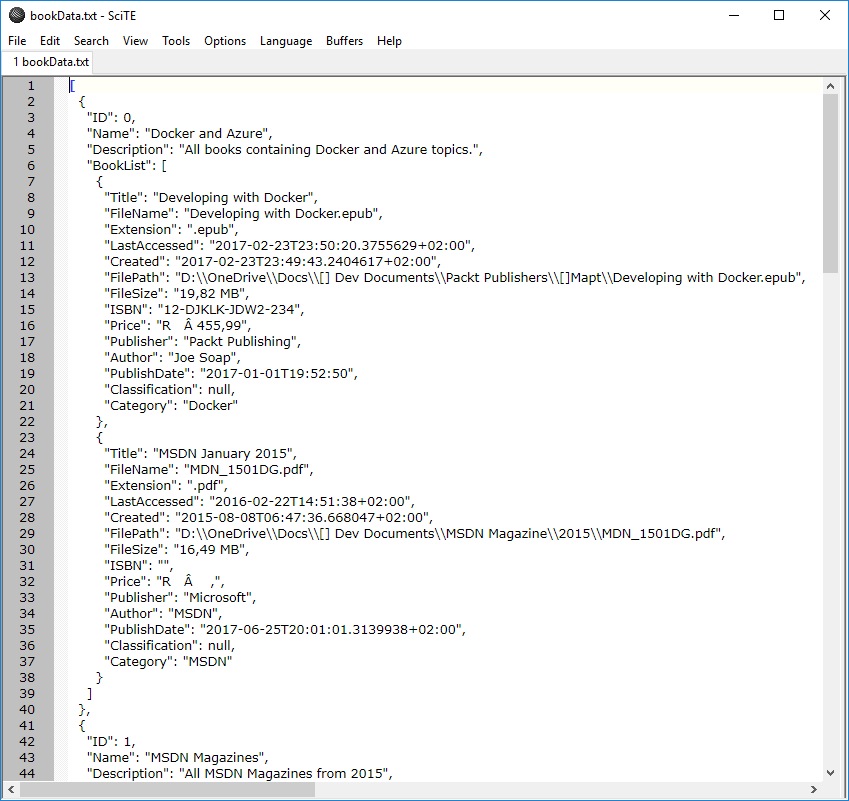Image resolution: width=849 pixels, height=801 pixels.
Task: Click vertical scrollbar down arrow
Action: [831, 773]
